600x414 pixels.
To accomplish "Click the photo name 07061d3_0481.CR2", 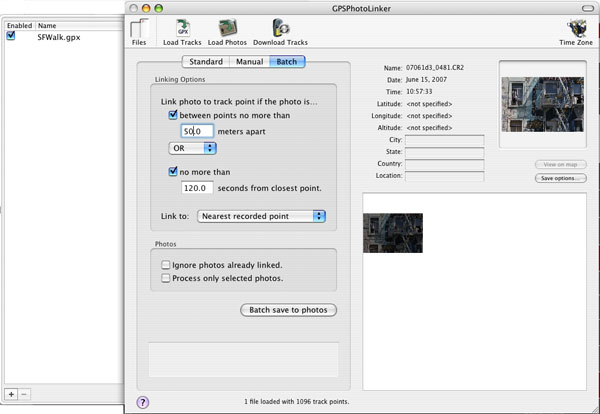I will point(435,68).
